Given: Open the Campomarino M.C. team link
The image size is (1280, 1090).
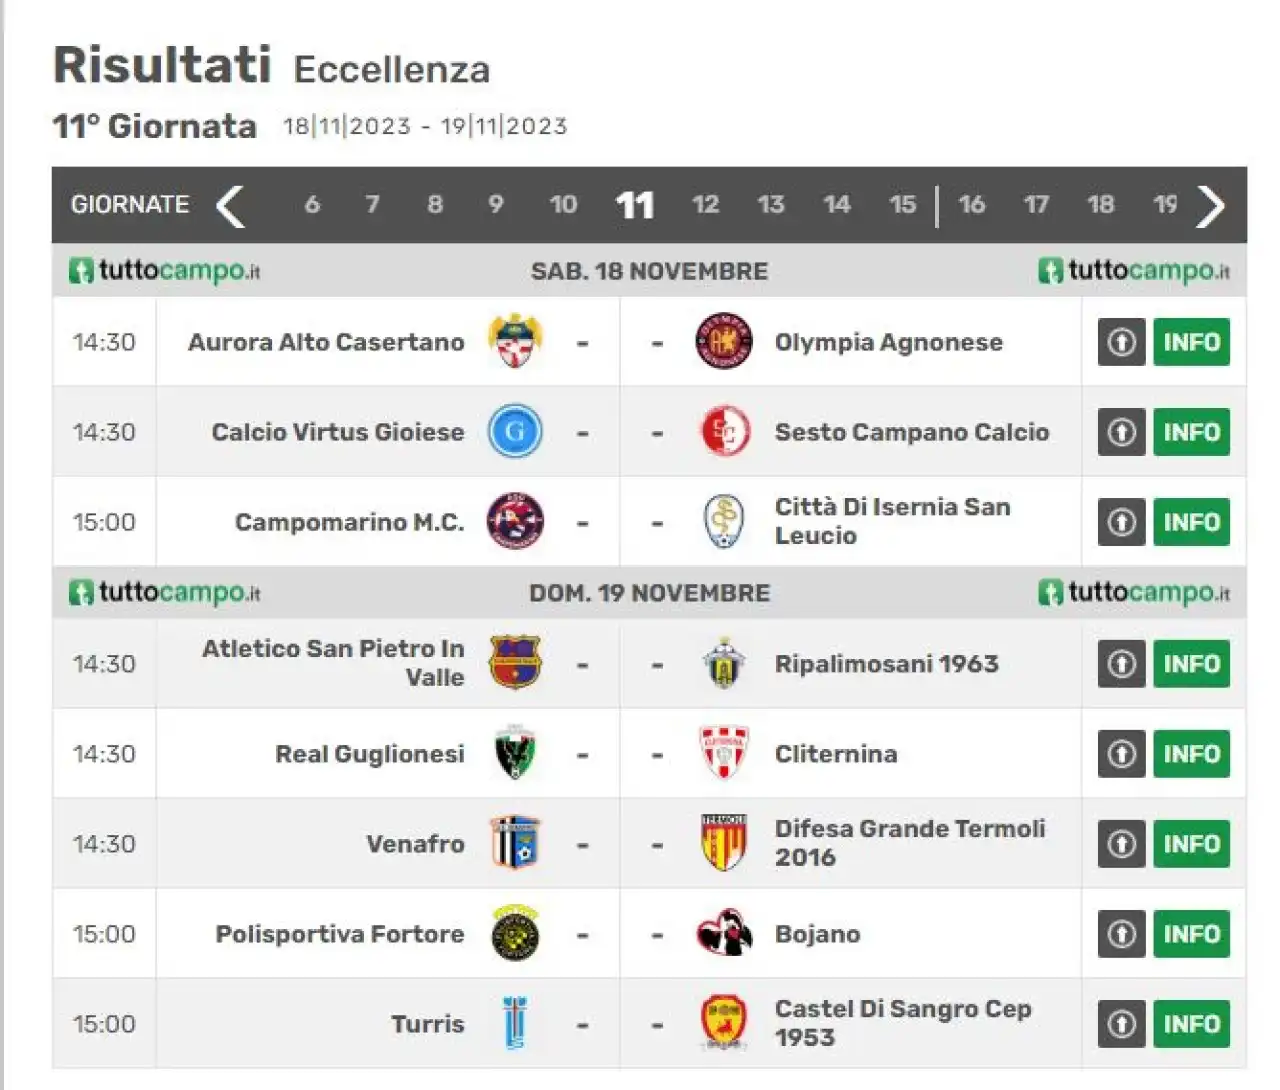Looking at the screenshot, I should tap(349, 522).
